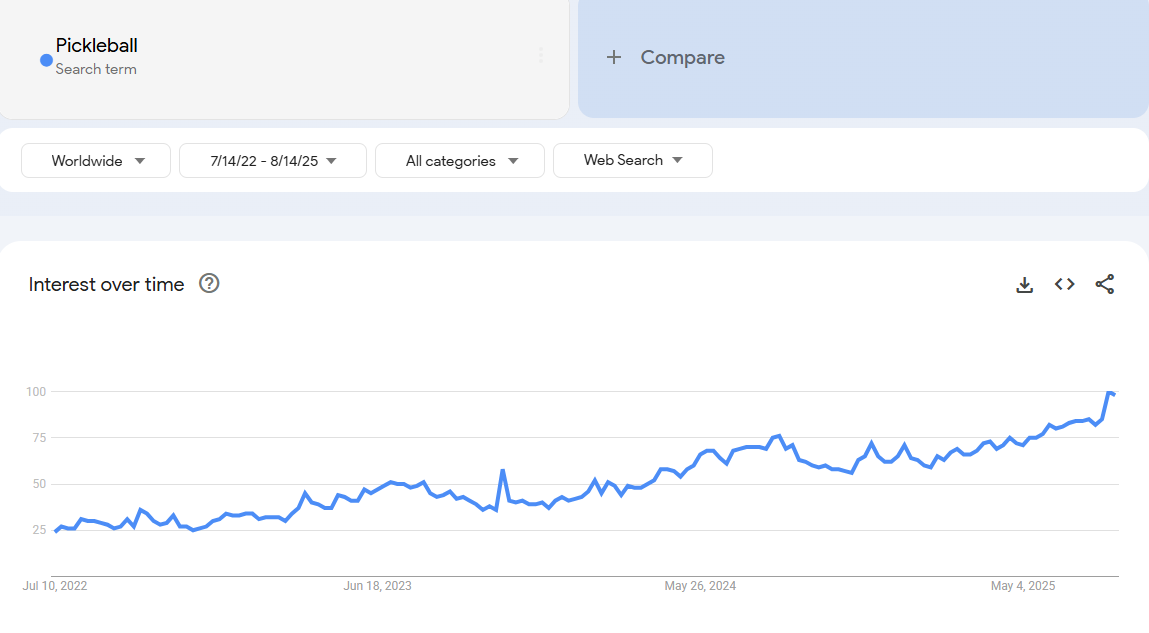Click the Jul 10, 2022 axis label
This screenshot has width=1149, height=633.
(55, 586)
